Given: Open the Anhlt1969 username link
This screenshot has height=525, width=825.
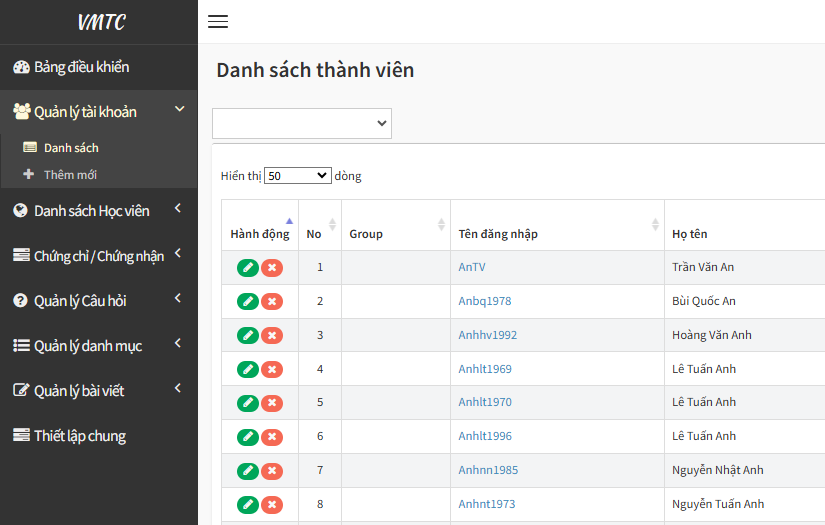Looking at the screenshot, I should [485, 369].
